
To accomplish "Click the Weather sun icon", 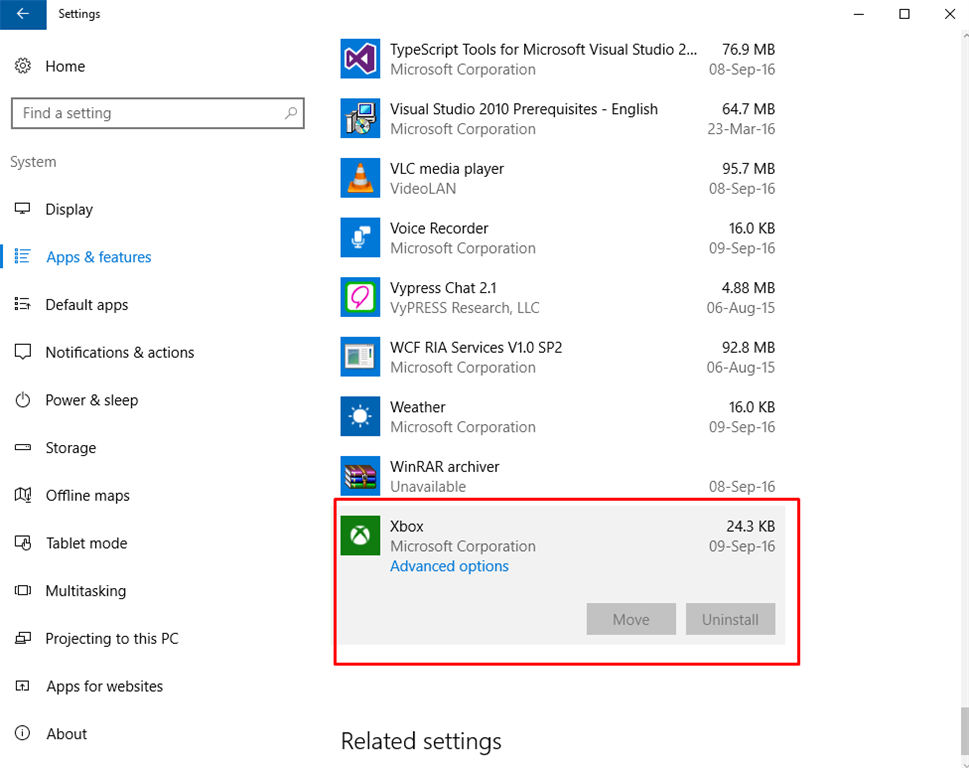I will tap(360, 416).
